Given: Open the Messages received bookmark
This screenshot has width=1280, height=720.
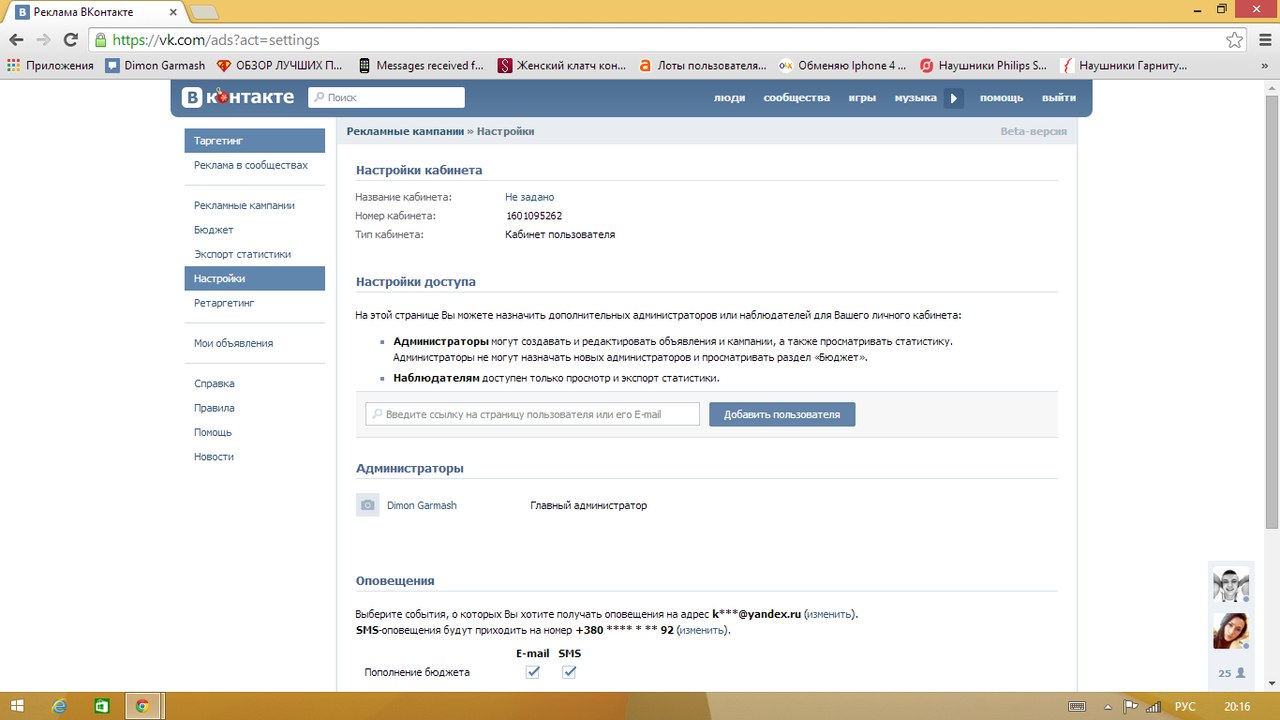Looking at the screenshot, I should 421,66.
